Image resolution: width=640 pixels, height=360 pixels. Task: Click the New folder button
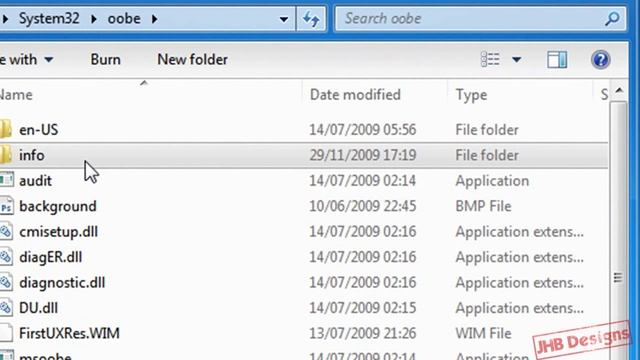point(192,60)
